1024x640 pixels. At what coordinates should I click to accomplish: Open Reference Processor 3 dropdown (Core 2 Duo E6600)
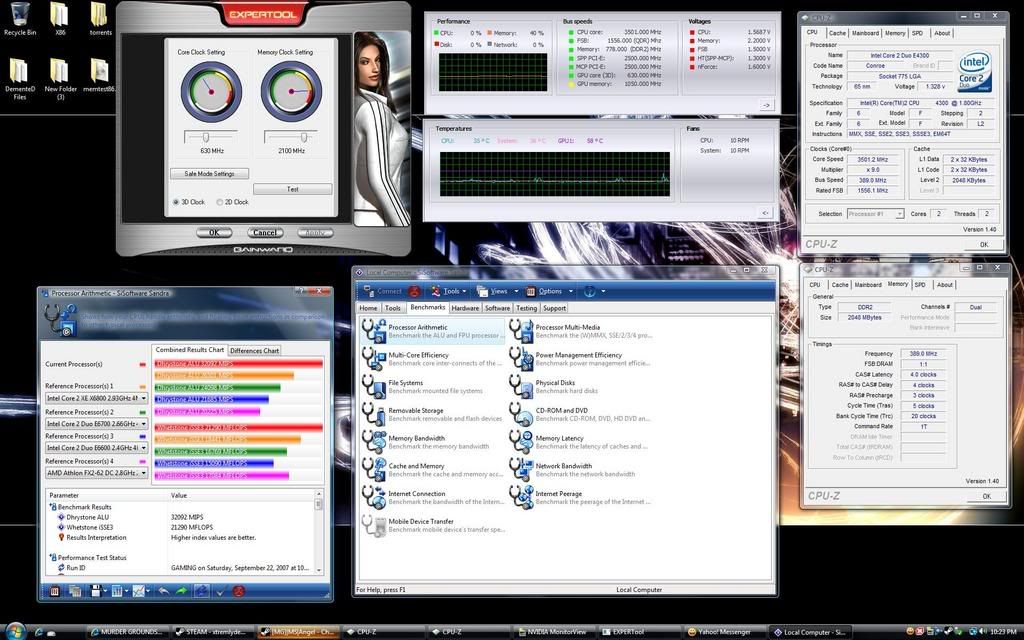[97, 448]
